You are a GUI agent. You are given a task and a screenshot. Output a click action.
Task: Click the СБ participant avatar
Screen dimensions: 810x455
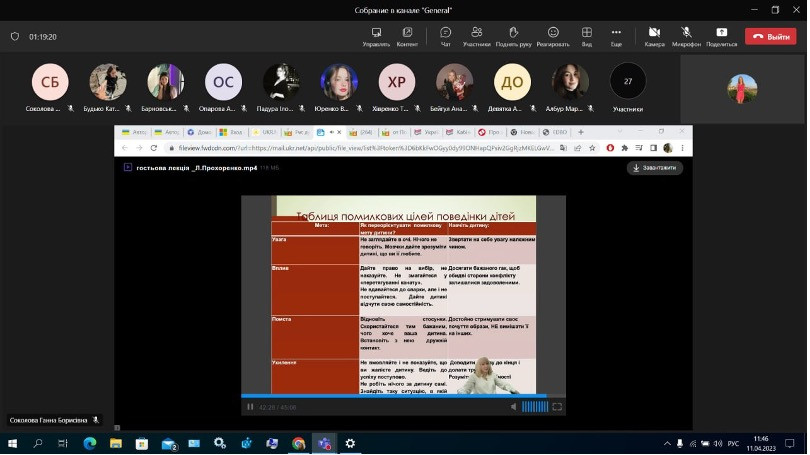(x=50, y=82)
